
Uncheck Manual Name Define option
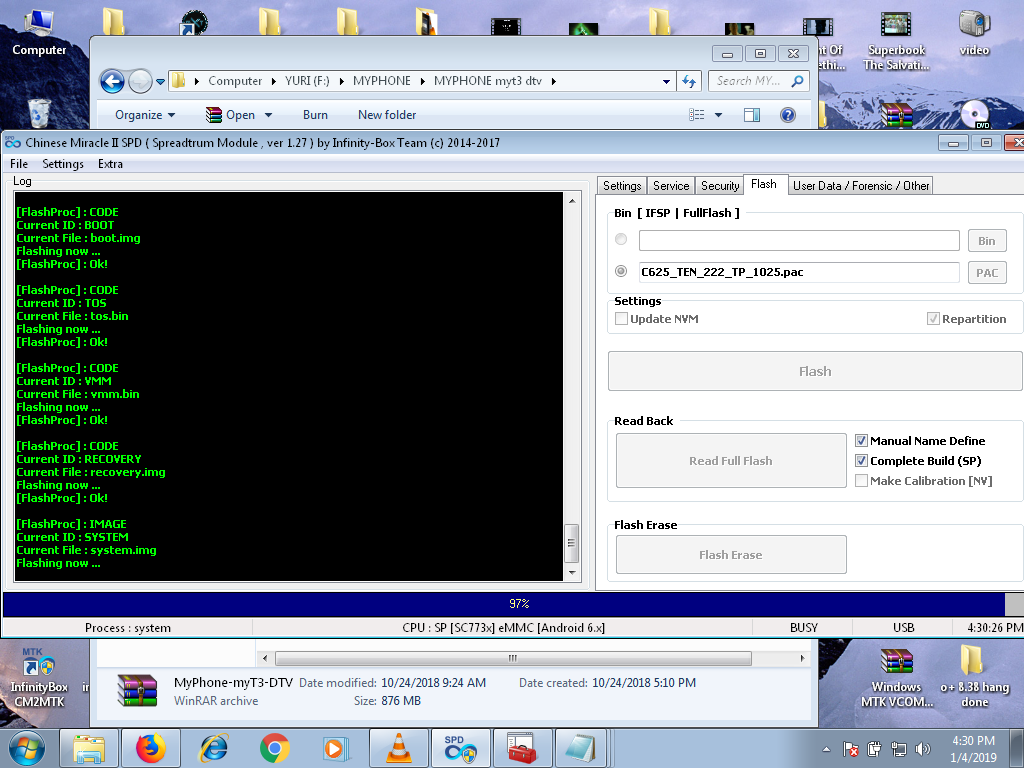[861, 441]
